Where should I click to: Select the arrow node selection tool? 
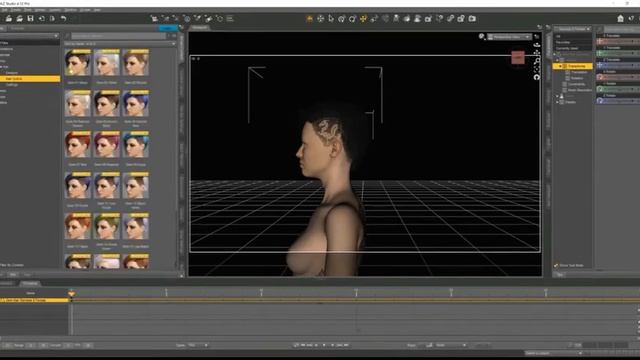point(331,18)
